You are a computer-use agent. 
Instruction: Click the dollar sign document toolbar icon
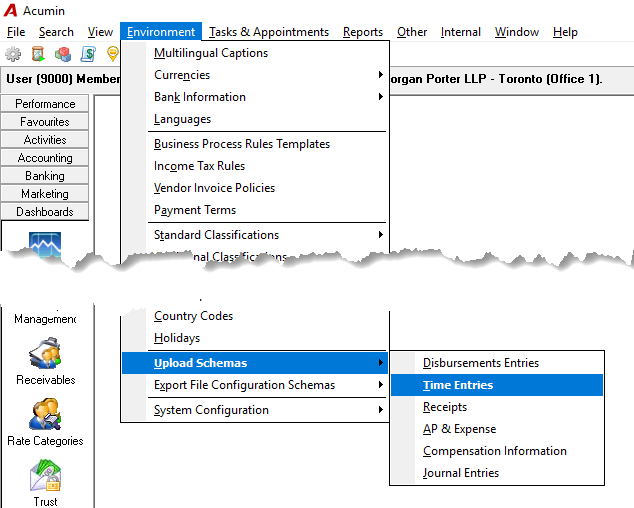(88, 54)
